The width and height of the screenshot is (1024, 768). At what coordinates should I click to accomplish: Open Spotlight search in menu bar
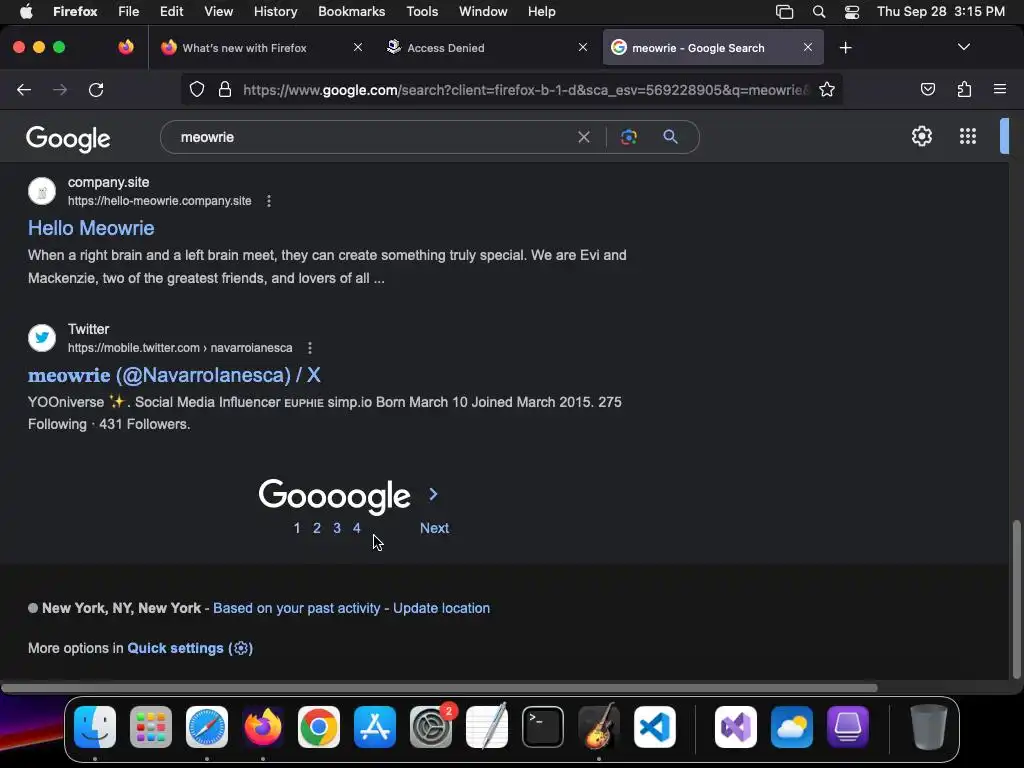[x=818, y=12]
